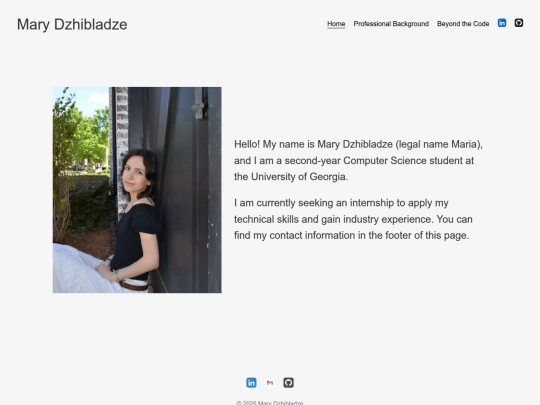The width and height of the screenshot is (540, 405).
Task: Go to the Home nav item
Action: [x=336, y=24]
